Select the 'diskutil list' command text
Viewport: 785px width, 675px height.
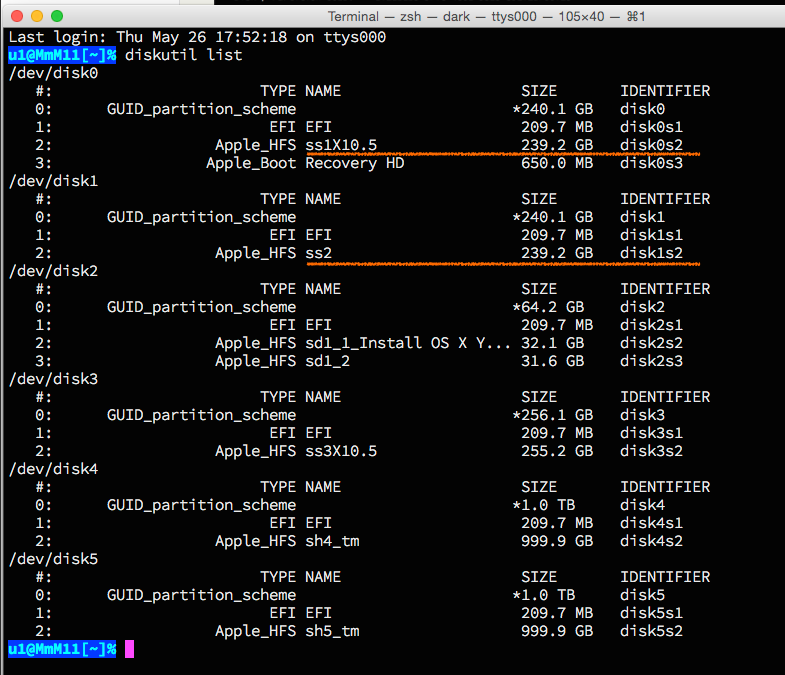pyautogui.click(x=184, y=55)
